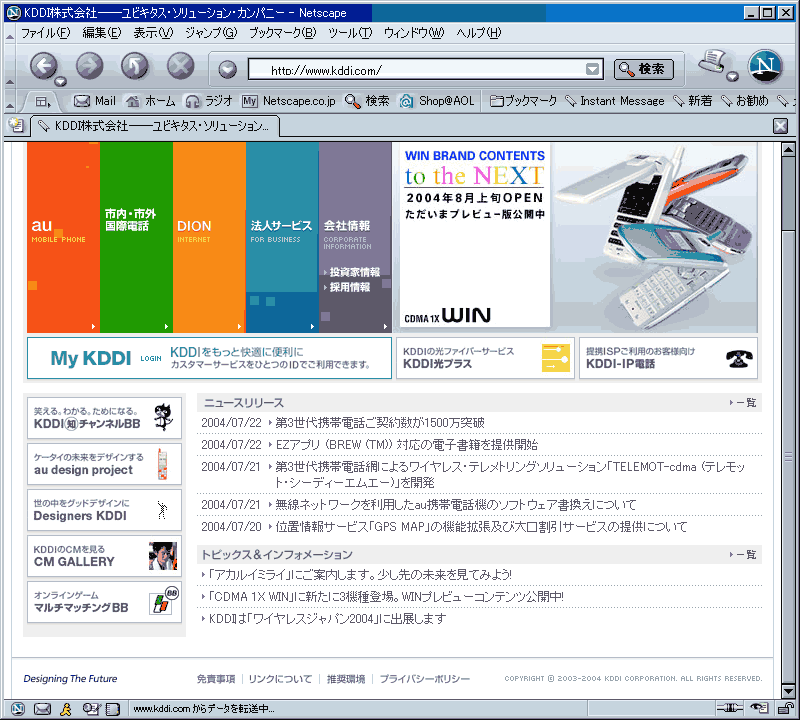The width and height of the screenshot is (800, 720).
Task: Click the Instant Message toolbar bookmark
Action: 615,101
